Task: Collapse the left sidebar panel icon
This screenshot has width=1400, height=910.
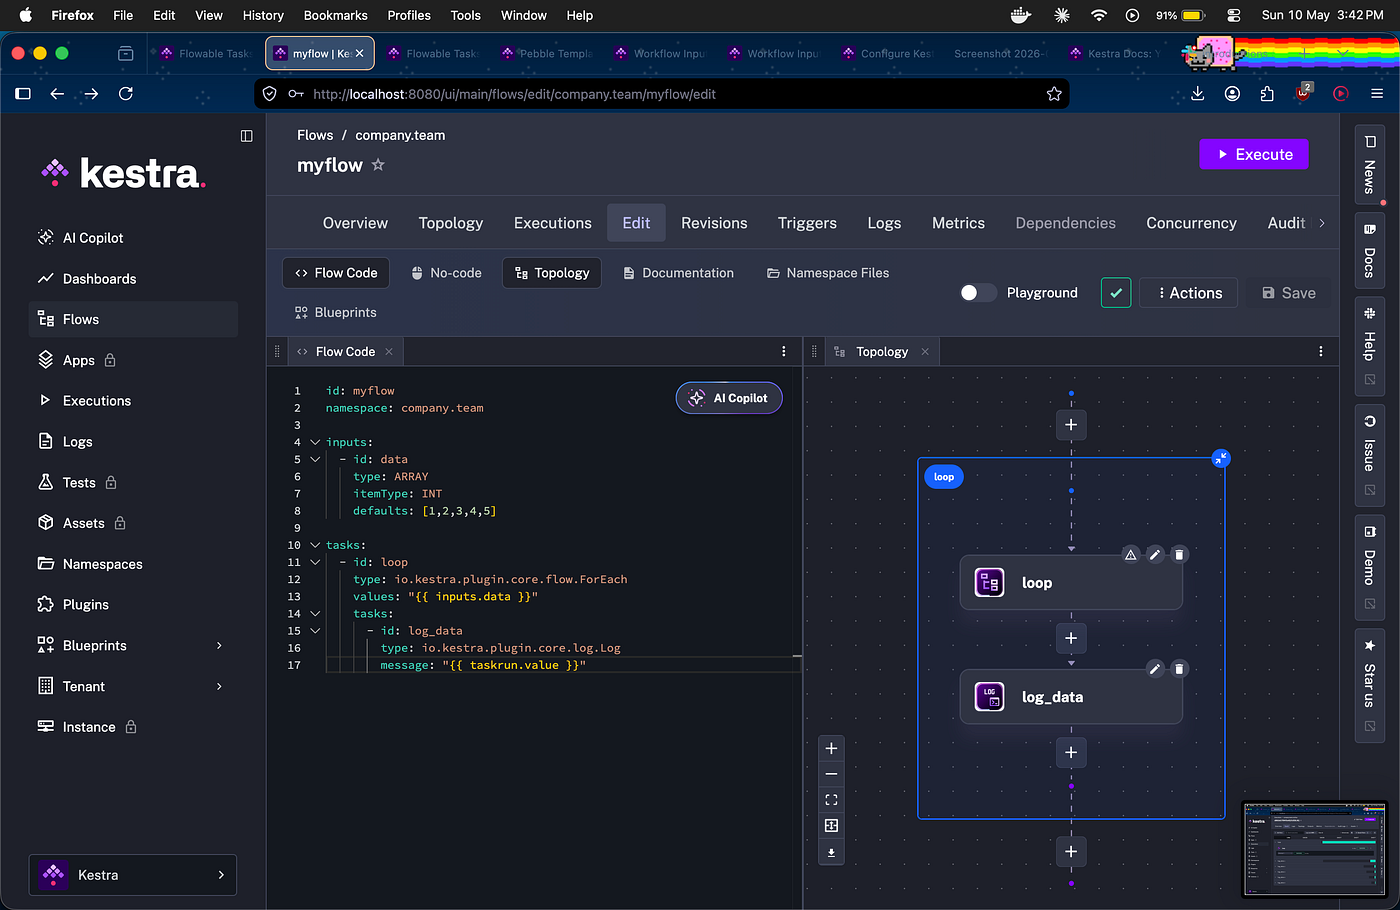Action: (246, 136)
